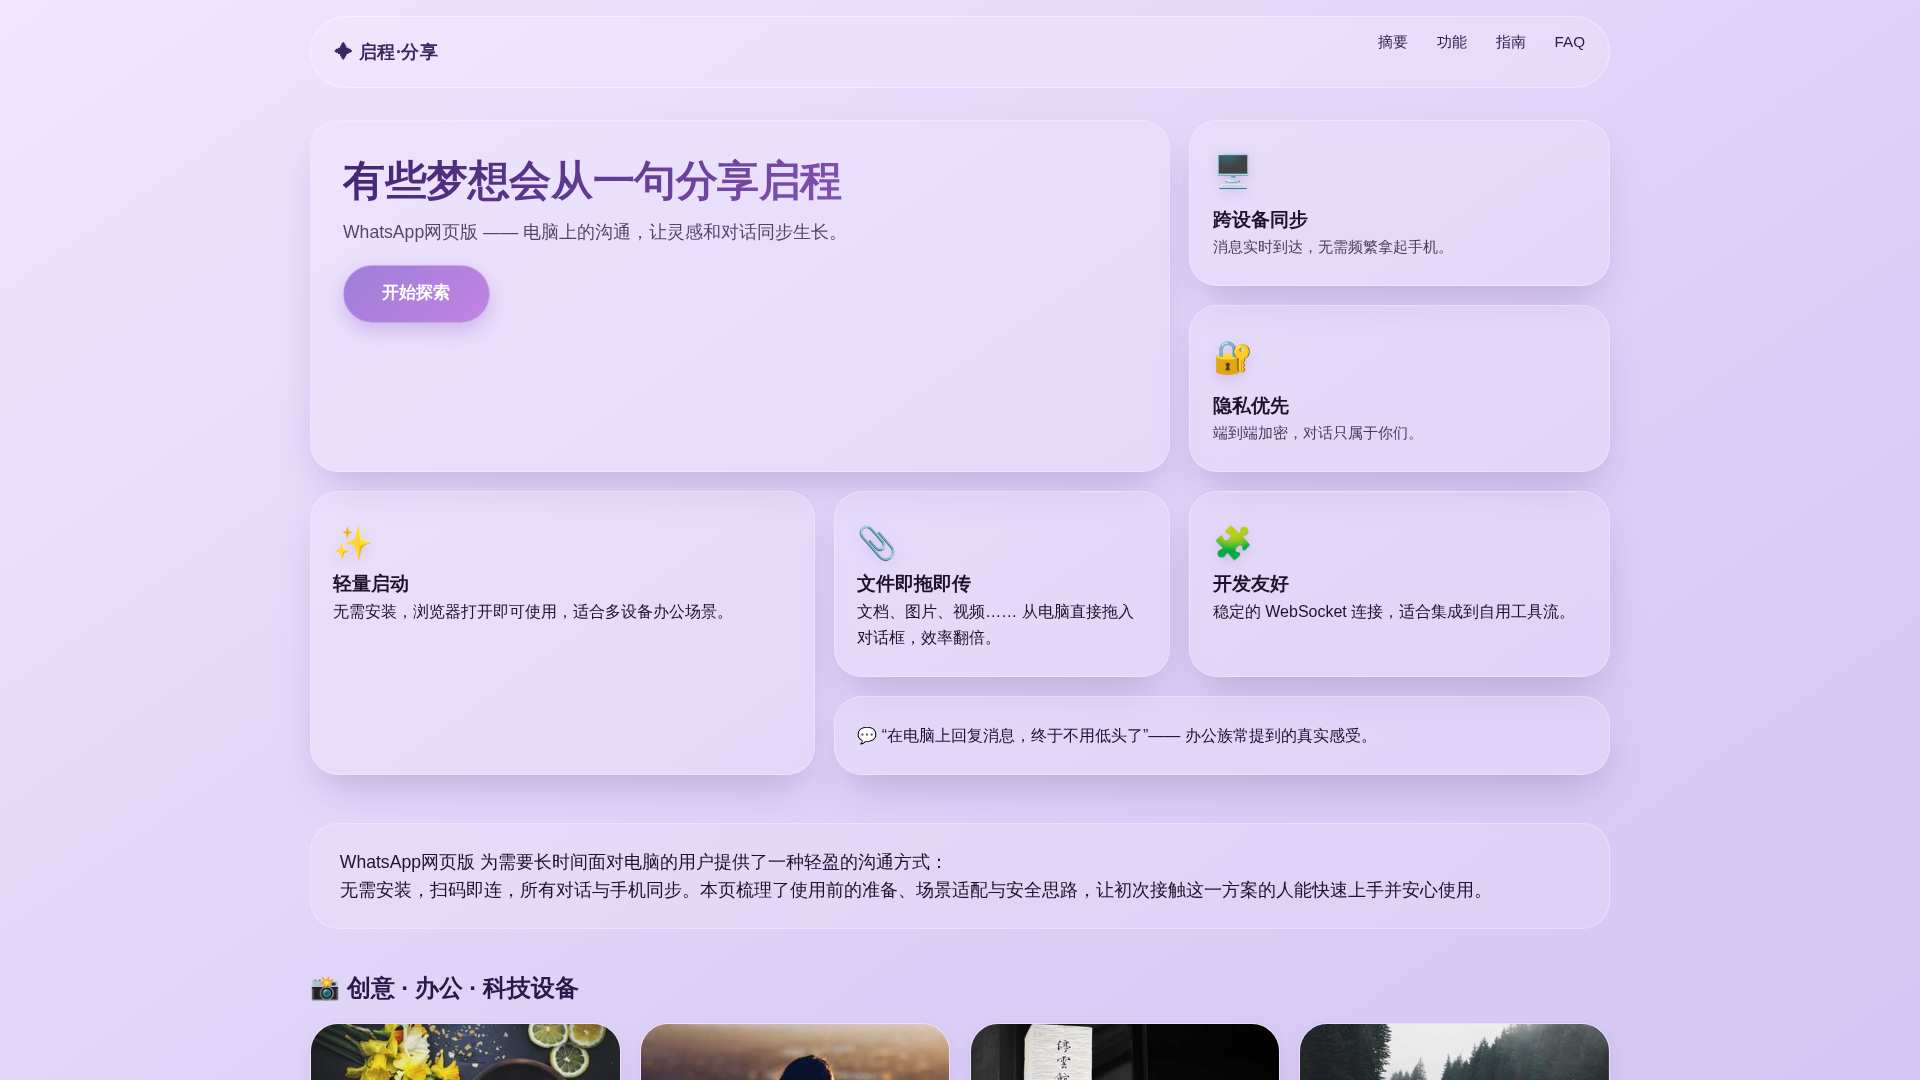Click the text 消息实时到达，无需频繁拿起手机。
The height and width of the screenshot is (1080, 1920).
(1332, 247)
